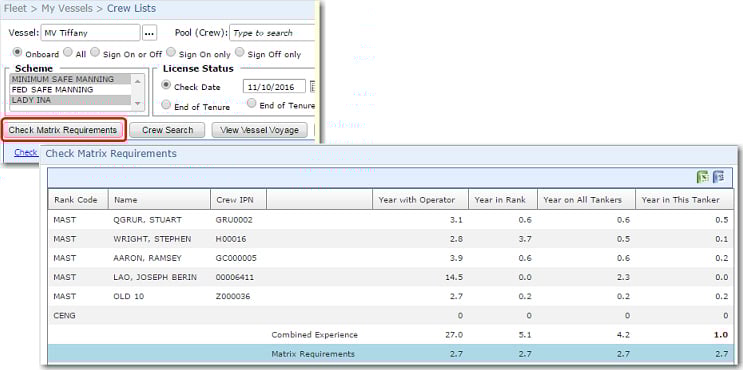Click Crew IPN GC000005
The height and width of the screenshot is (370, 743).
(236, 258)
